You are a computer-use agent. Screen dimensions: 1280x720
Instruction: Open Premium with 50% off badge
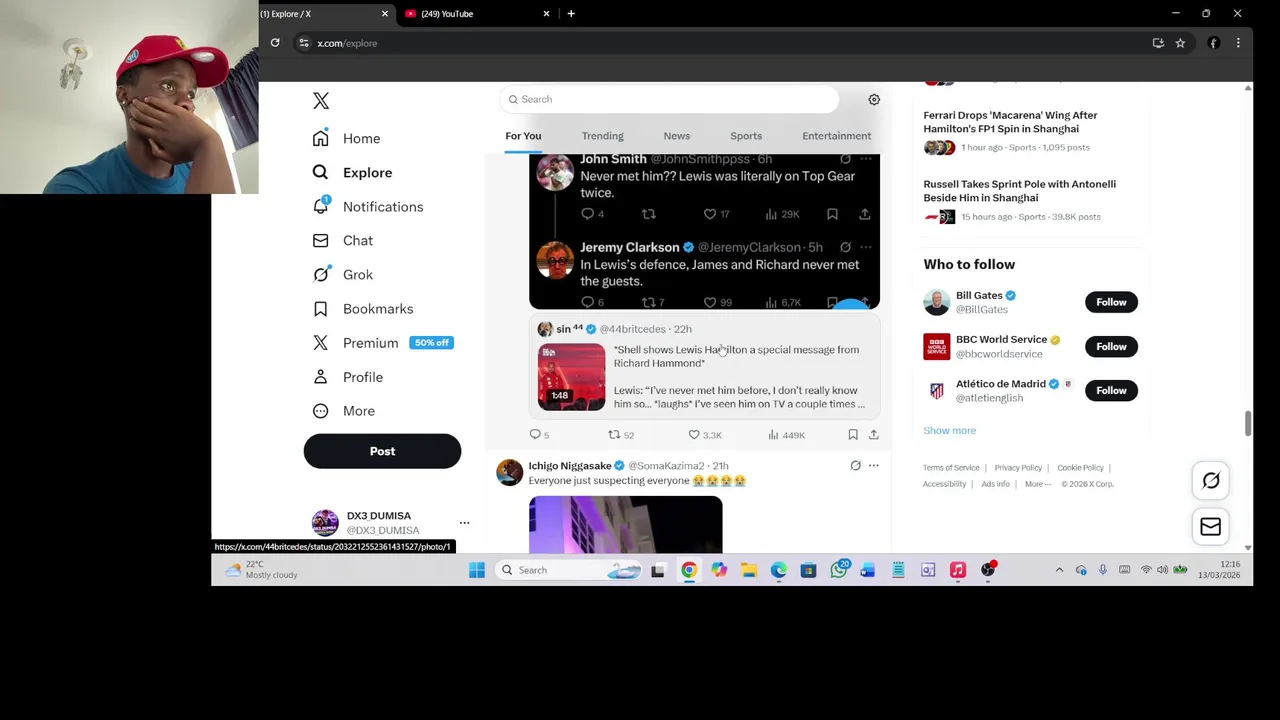(383, 343)
